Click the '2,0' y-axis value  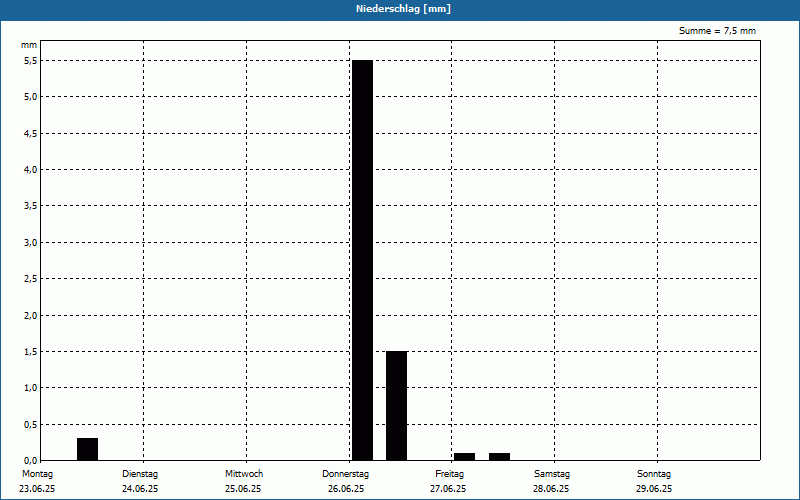tap(31, 316)
